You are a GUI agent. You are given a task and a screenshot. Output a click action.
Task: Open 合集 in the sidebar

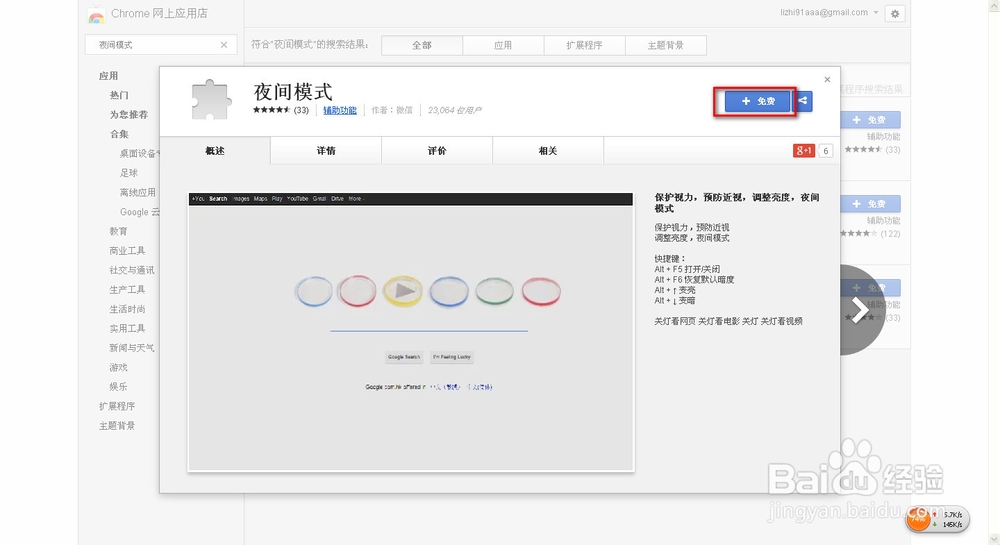pyautogui.click(x=119, y=134)
